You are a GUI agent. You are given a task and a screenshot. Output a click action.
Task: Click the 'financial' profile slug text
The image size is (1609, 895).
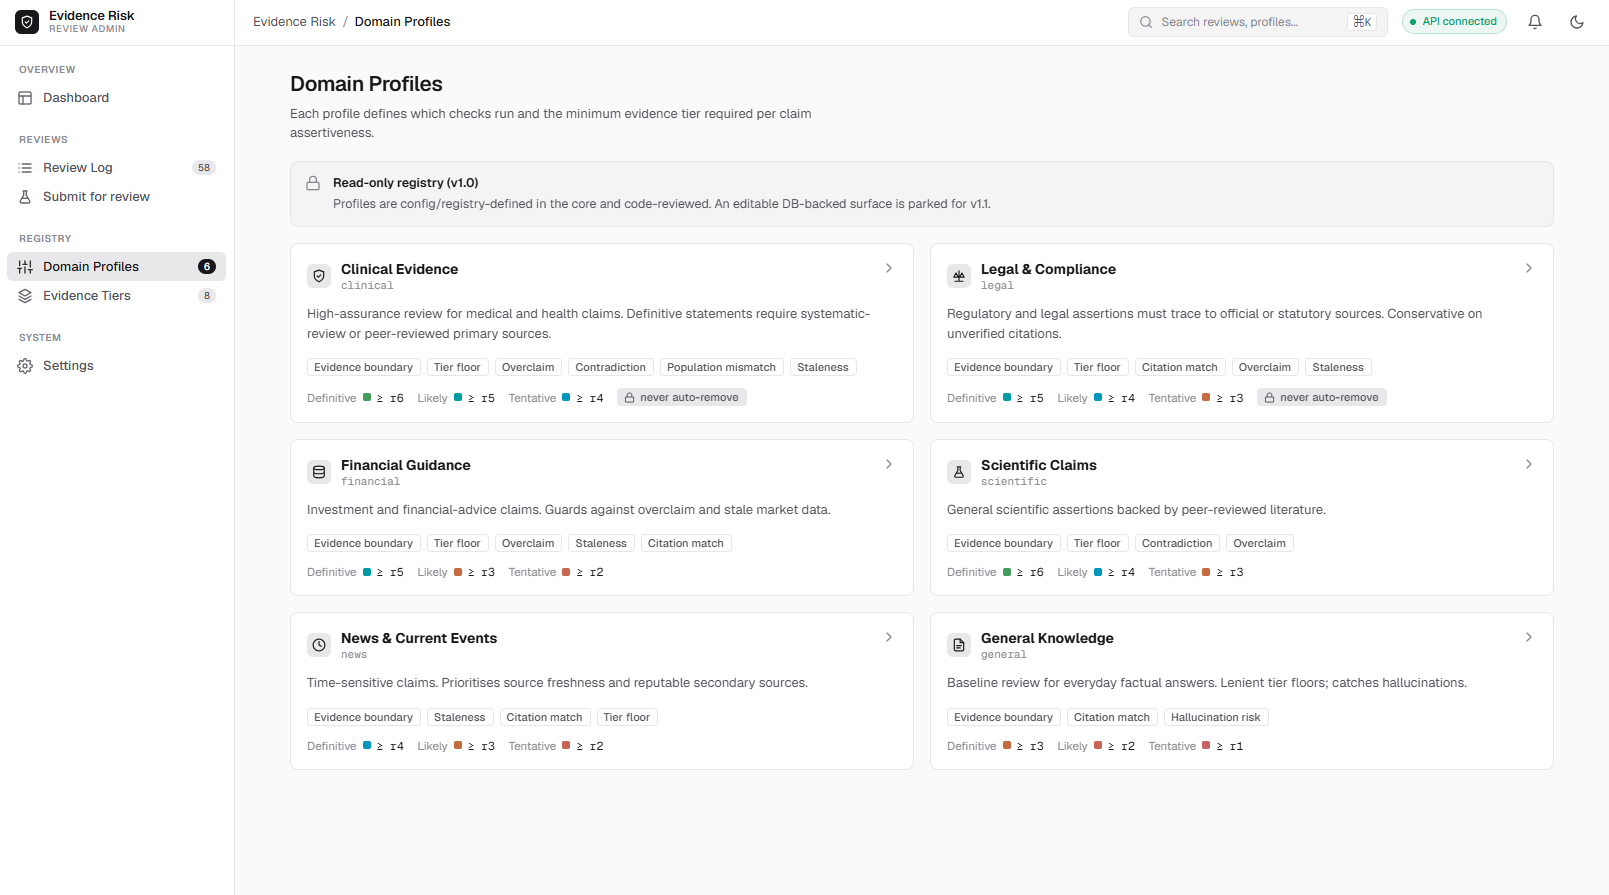click(x=370, y=482)
